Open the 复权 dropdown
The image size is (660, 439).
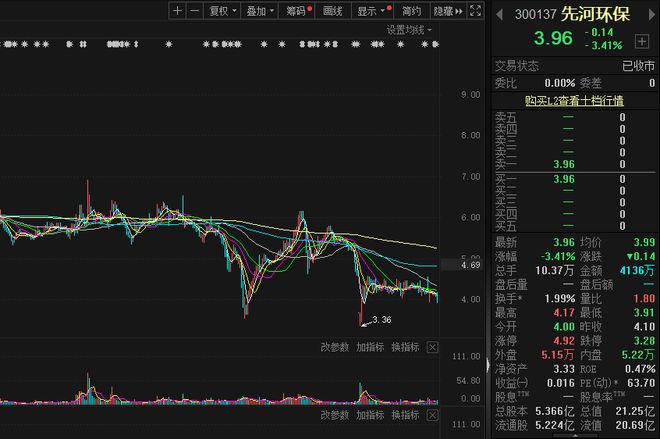223,11
